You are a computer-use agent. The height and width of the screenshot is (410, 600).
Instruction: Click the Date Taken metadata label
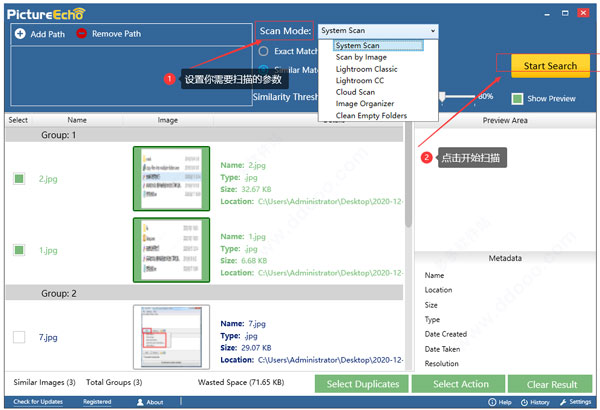click(x=442, y=349)
